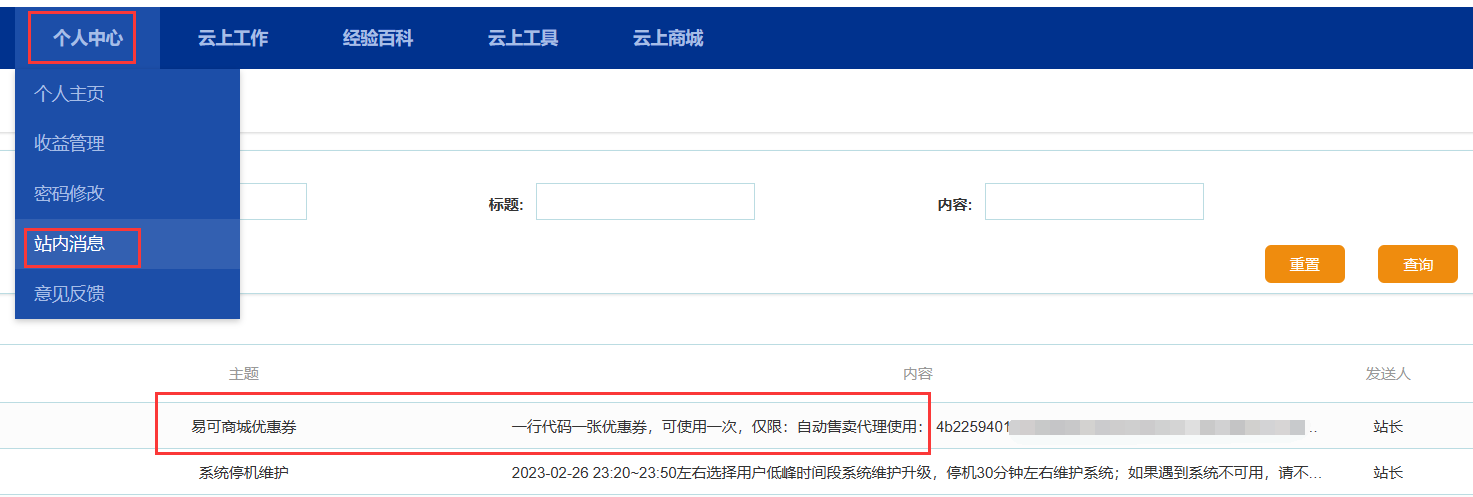Open 云上商城 from the navigation bar
This screenshot has width=1473, height=497.
pyautogui.click(x=667, y=38)
